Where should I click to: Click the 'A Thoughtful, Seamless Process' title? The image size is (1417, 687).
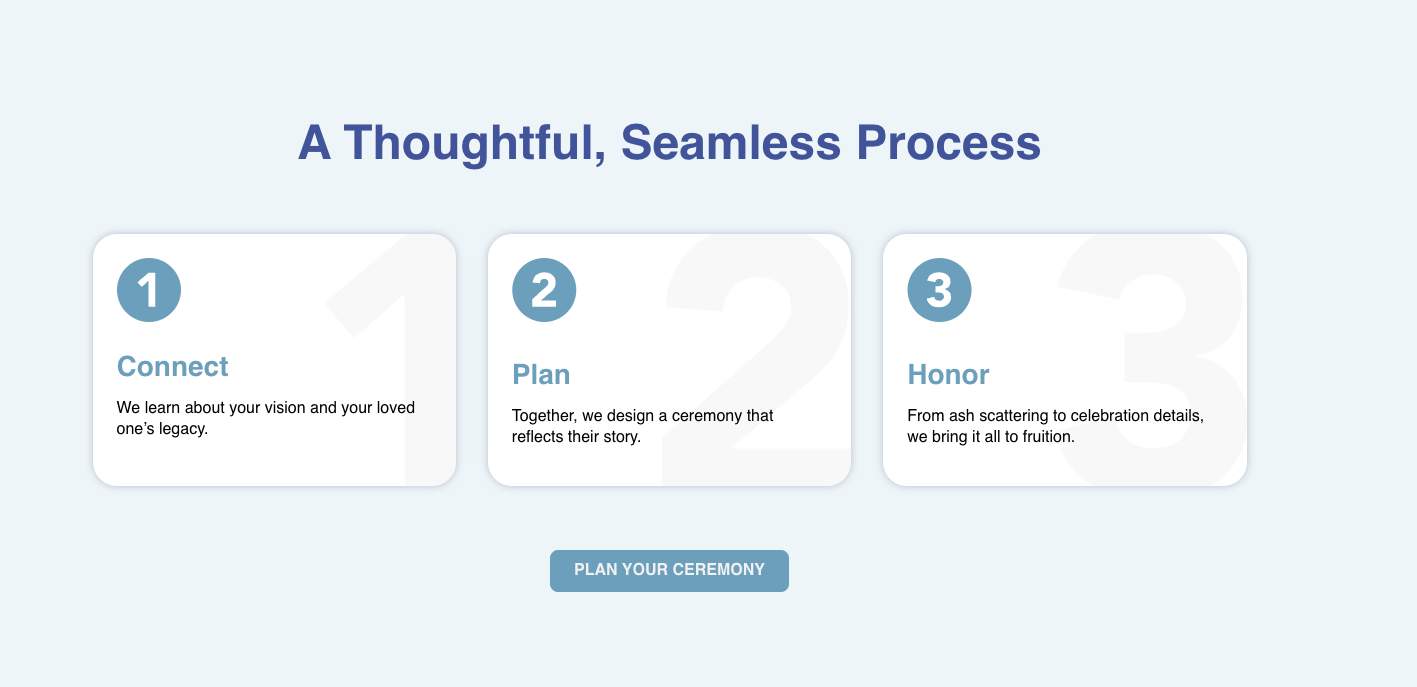(x=669, y=143)
